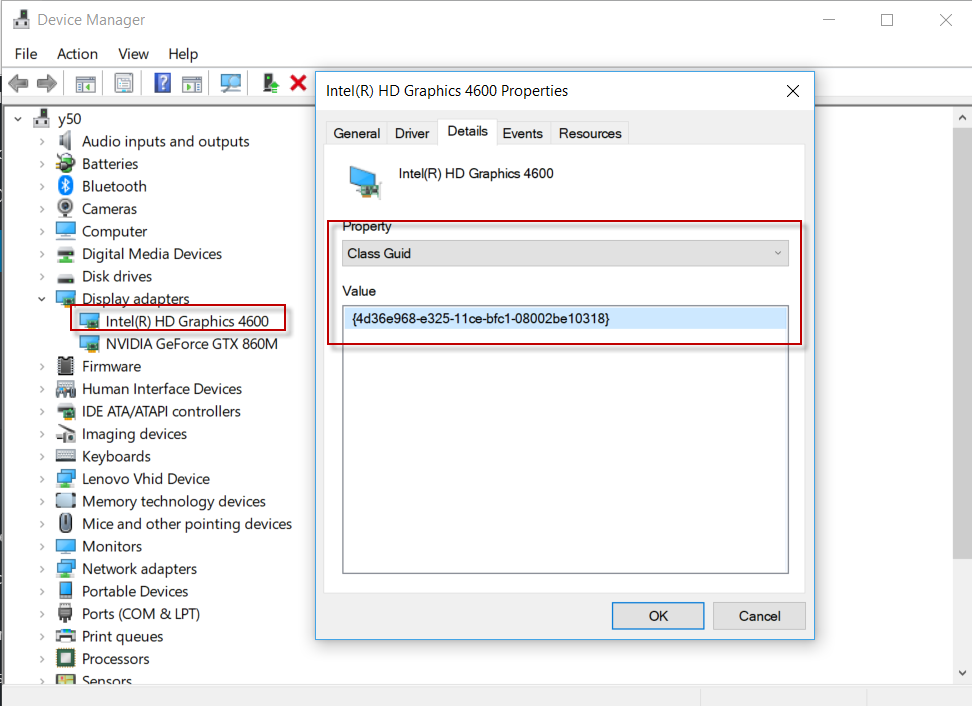Maximize the Device Manager window

pyautogui.click(x=887, y=20)
